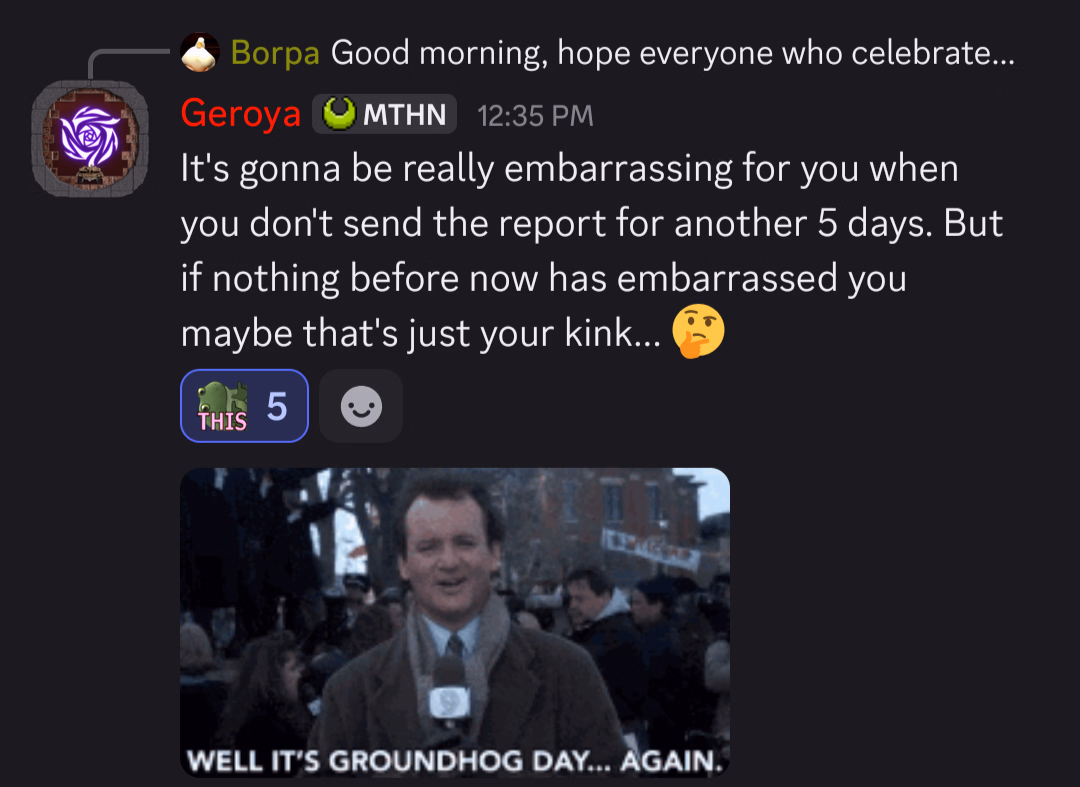Image resolution: width=1080 pixels, height=787 pixels.
Task: Click the frog THIS emoji image
Action: click(x=222, y=406)
